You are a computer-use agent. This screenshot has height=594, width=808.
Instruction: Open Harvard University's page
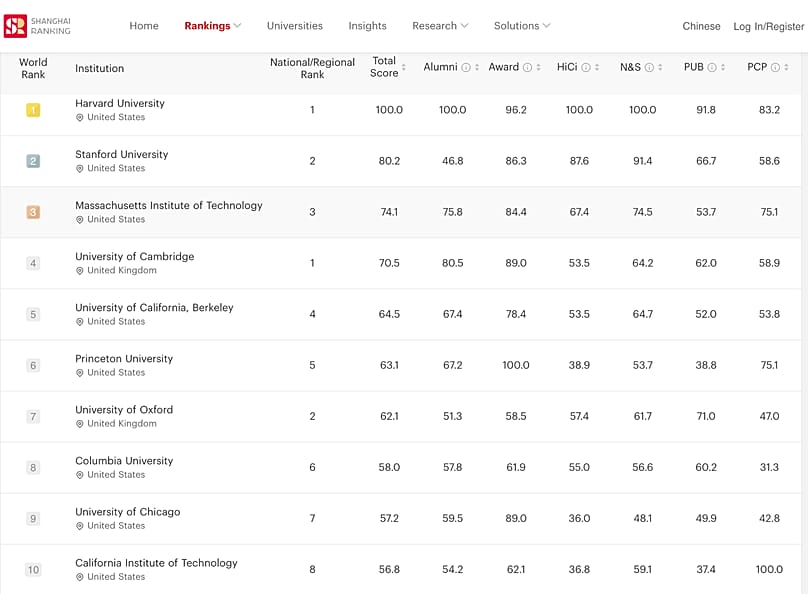coord(120,103)
